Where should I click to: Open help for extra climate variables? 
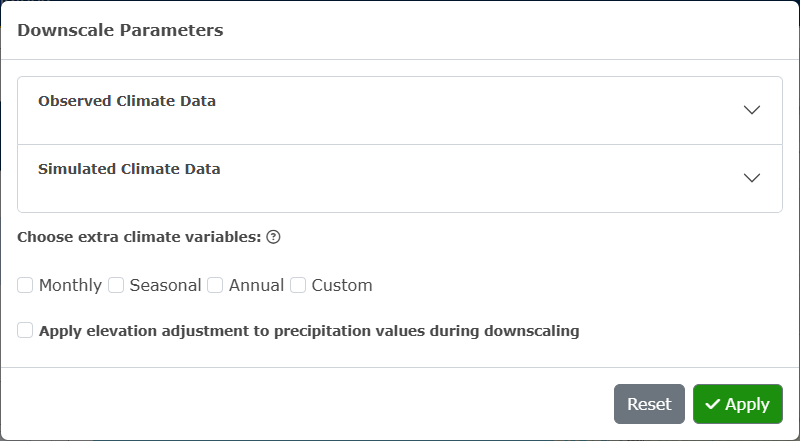273,237
